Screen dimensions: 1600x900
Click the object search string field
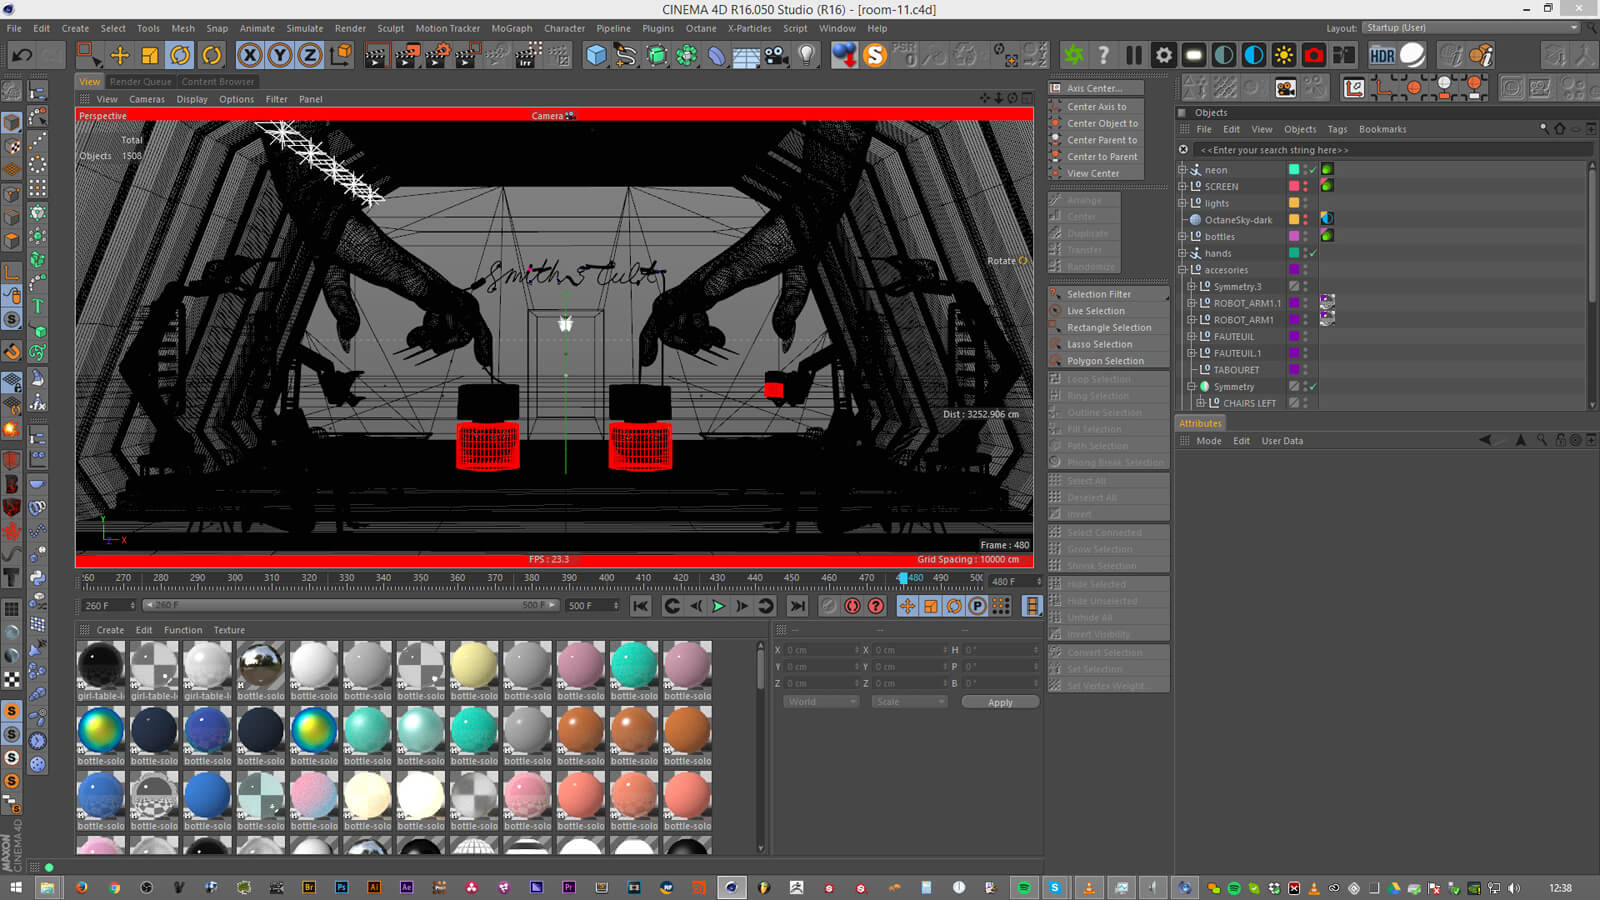[x=1392, y=150]
